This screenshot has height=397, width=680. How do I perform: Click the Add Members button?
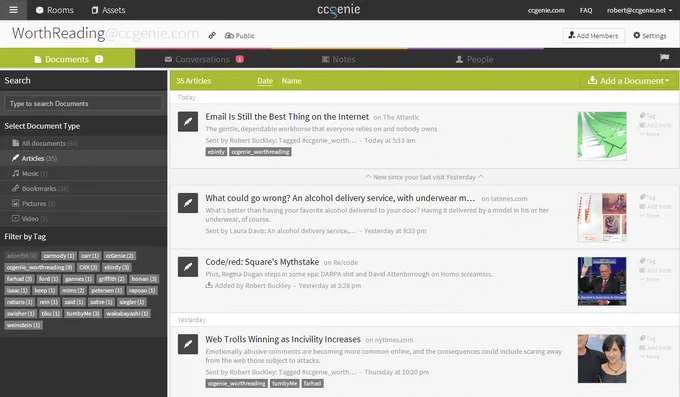[x=594, y=36]
